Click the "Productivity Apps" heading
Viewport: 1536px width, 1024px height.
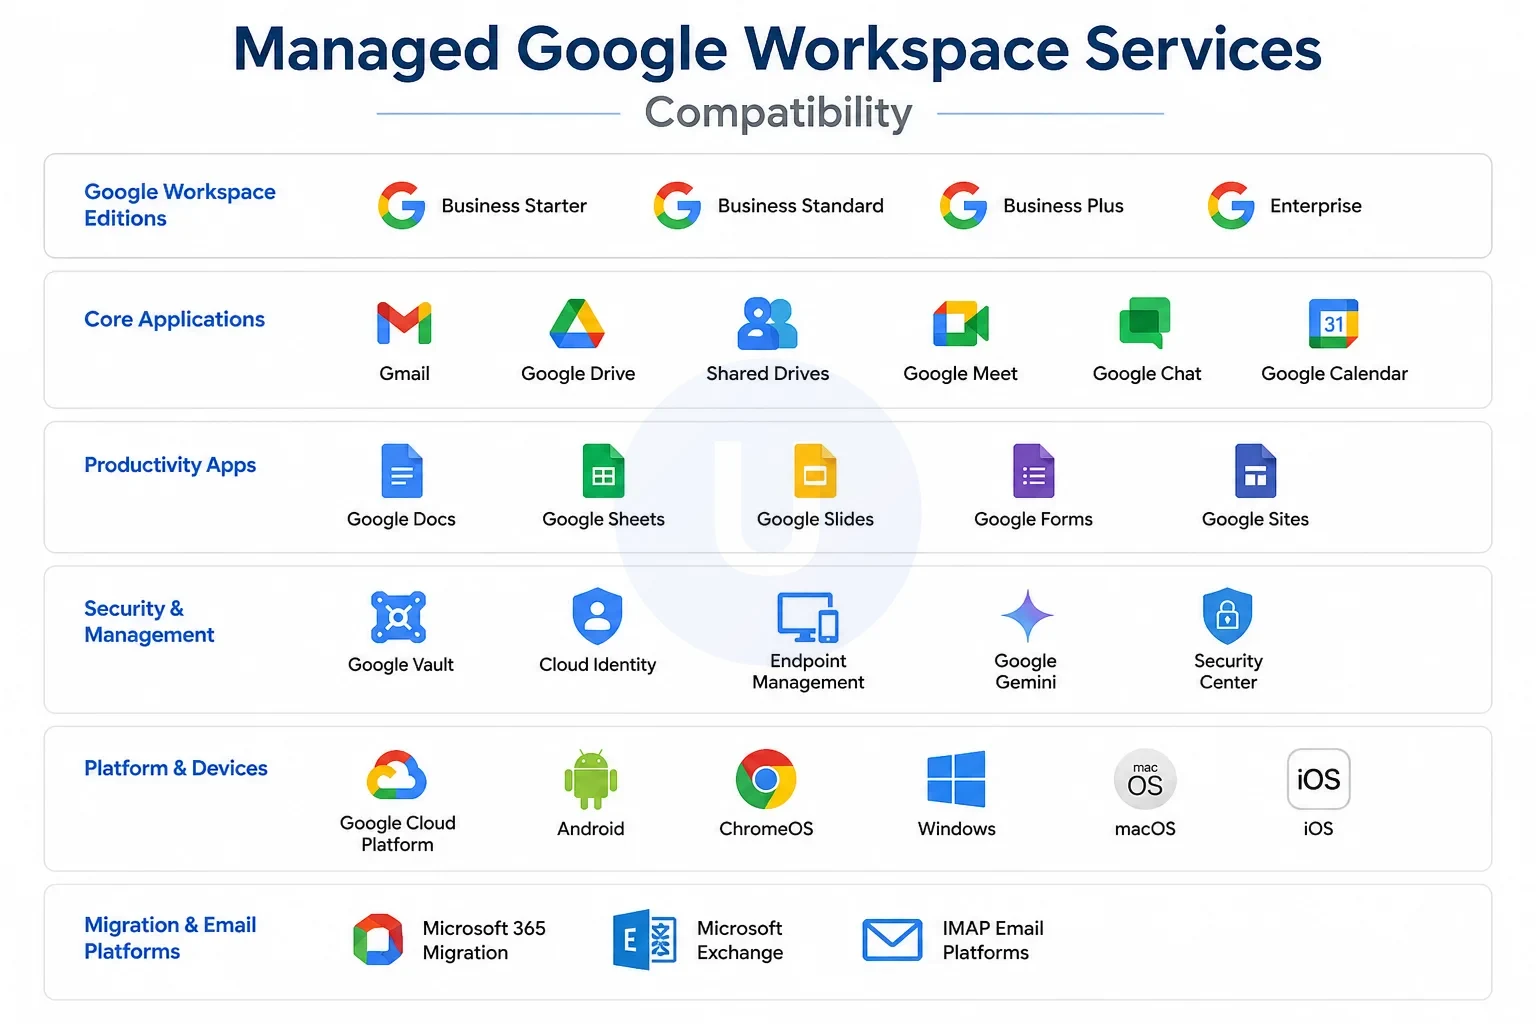coord(170,465)
